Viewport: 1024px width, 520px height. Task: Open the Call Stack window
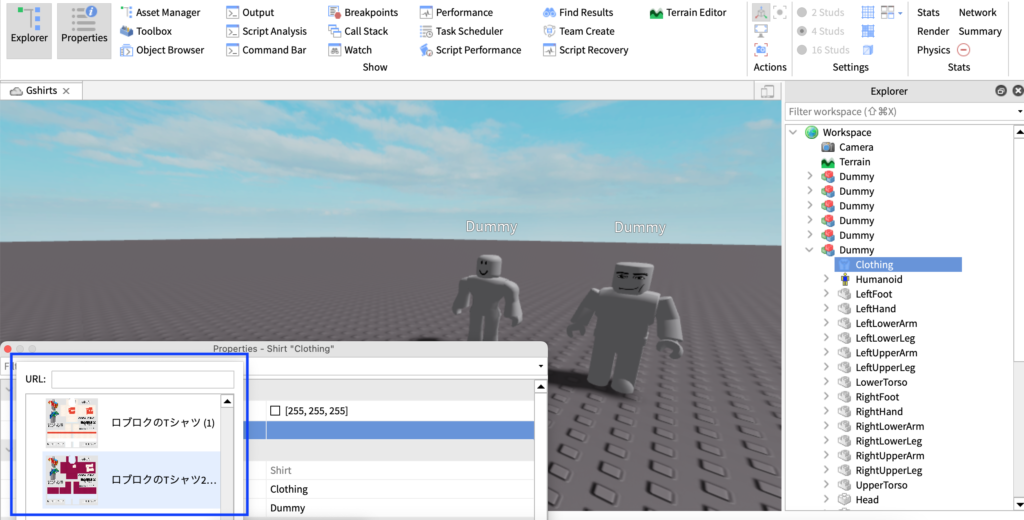coord(358,31)
